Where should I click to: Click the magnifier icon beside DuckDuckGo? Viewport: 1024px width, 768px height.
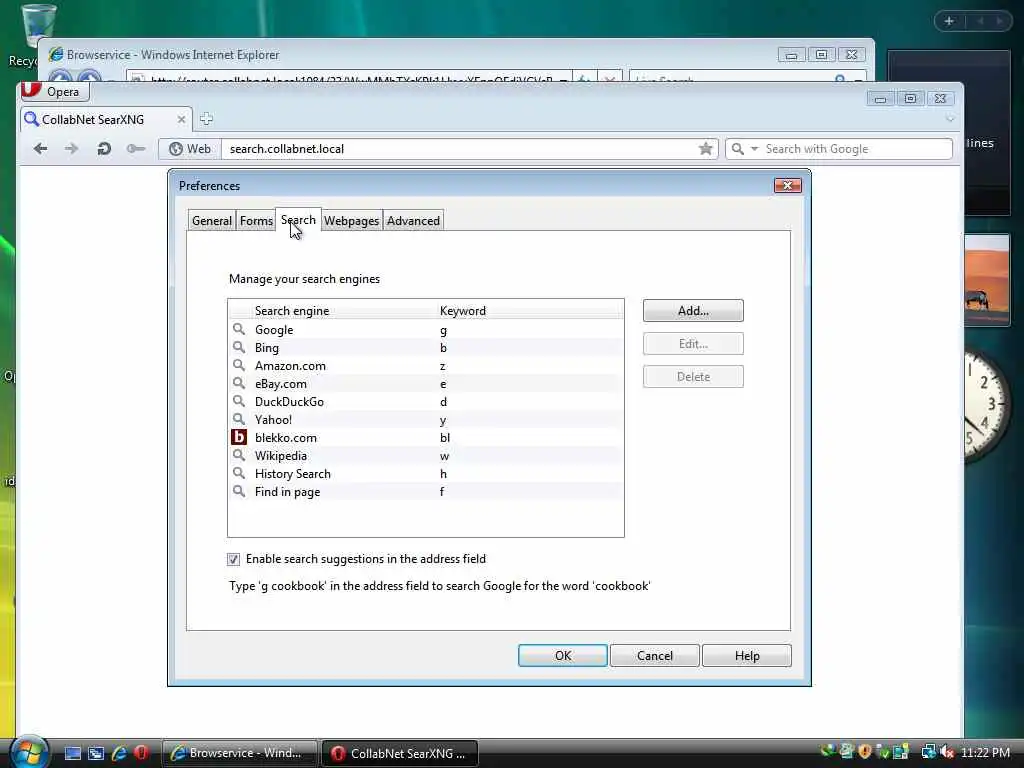[239, 401]
